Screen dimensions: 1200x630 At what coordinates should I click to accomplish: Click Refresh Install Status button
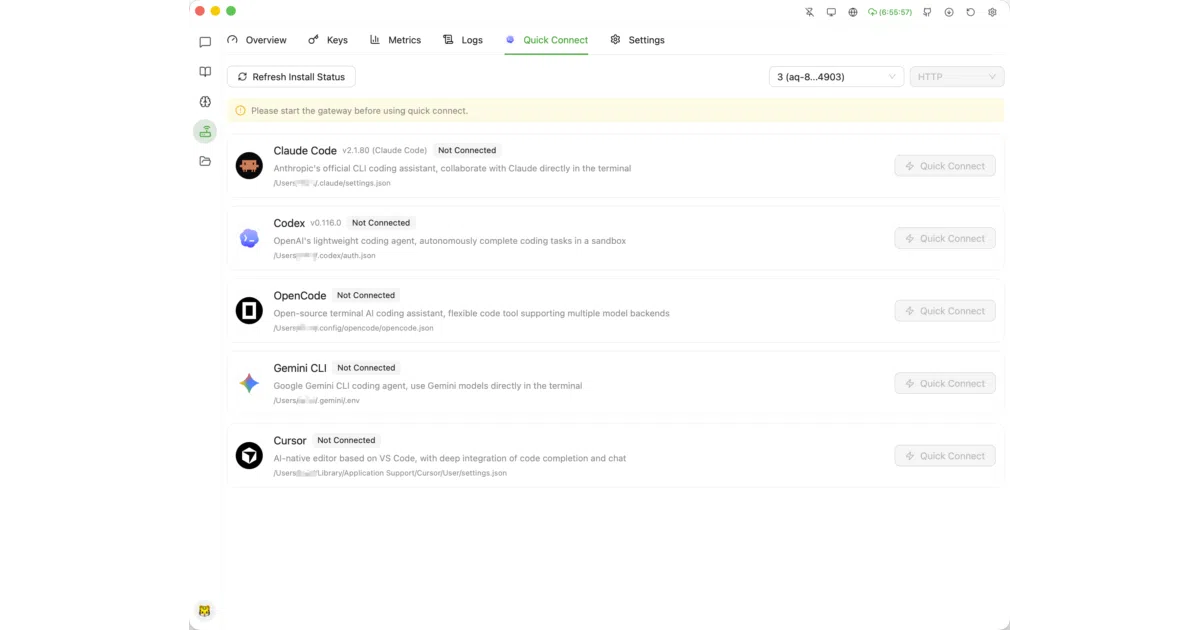pos(291,77)
